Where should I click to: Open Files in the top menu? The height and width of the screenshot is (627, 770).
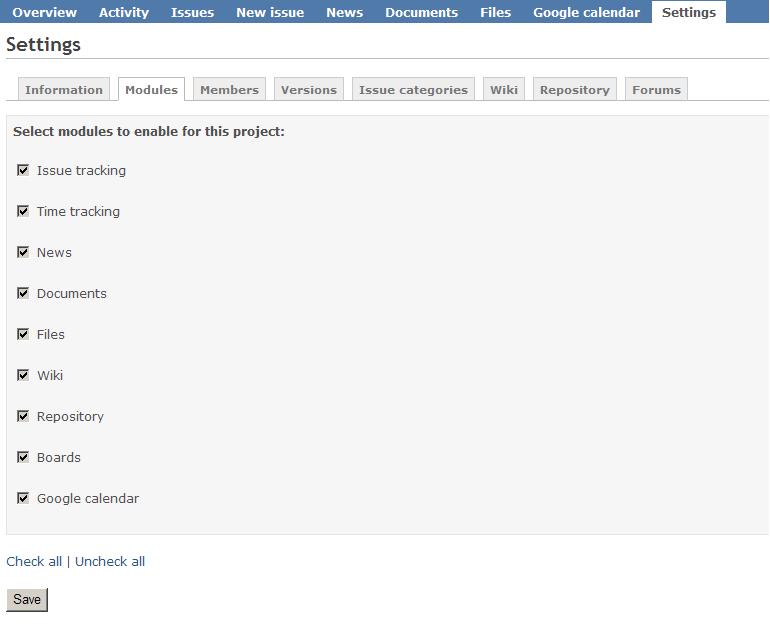coord(495,12)
